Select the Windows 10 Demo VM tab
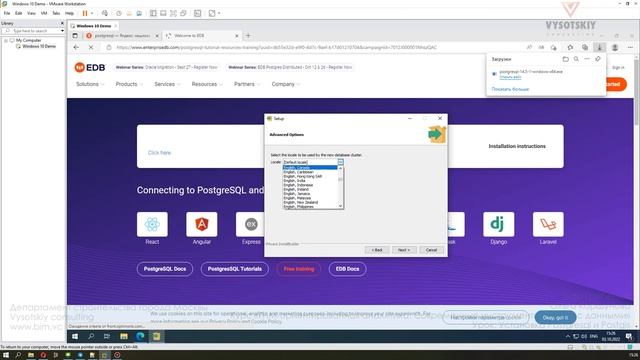 (93, 26)
